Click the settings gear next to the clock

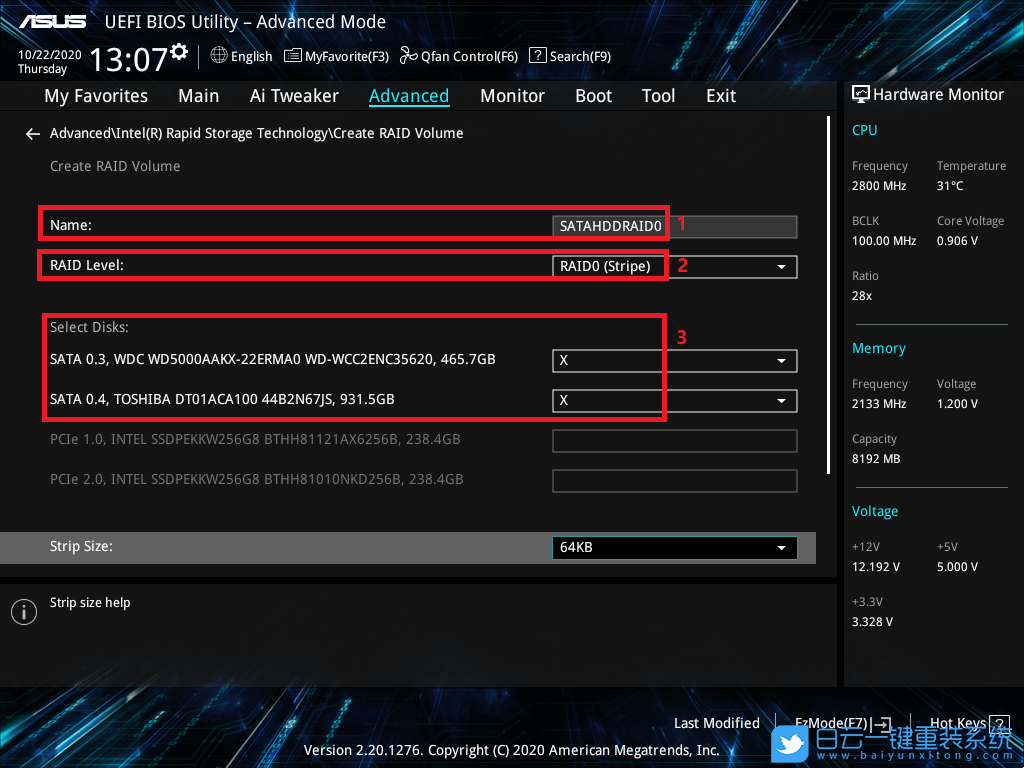coord(179,51)
